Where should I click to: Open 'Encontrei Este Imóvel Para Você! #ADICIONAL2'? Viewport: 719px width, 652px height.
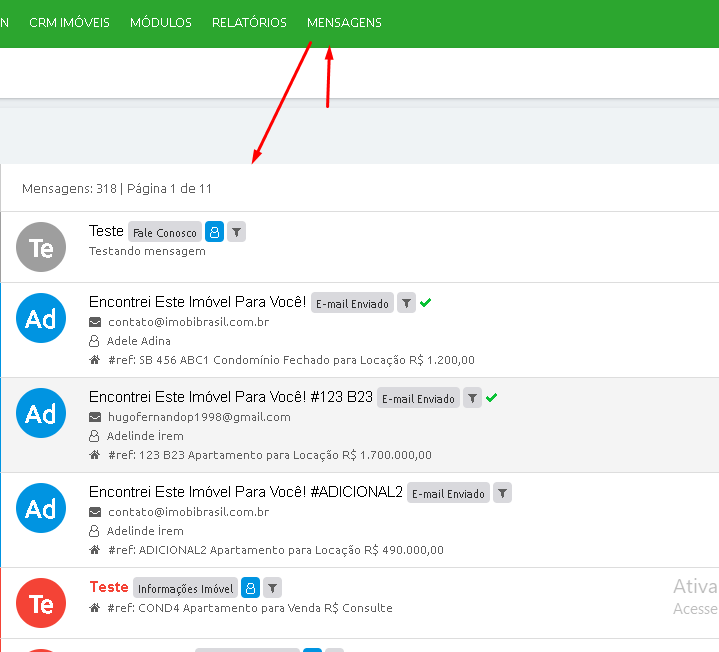(246, 492)
